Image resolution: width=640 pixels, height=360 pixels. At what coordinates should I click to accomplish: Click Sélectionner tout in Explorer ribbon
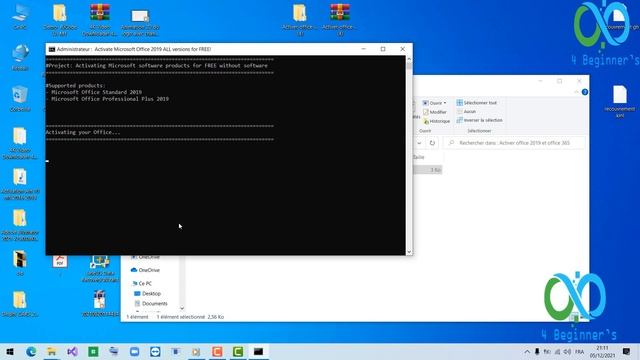[477, 103]
